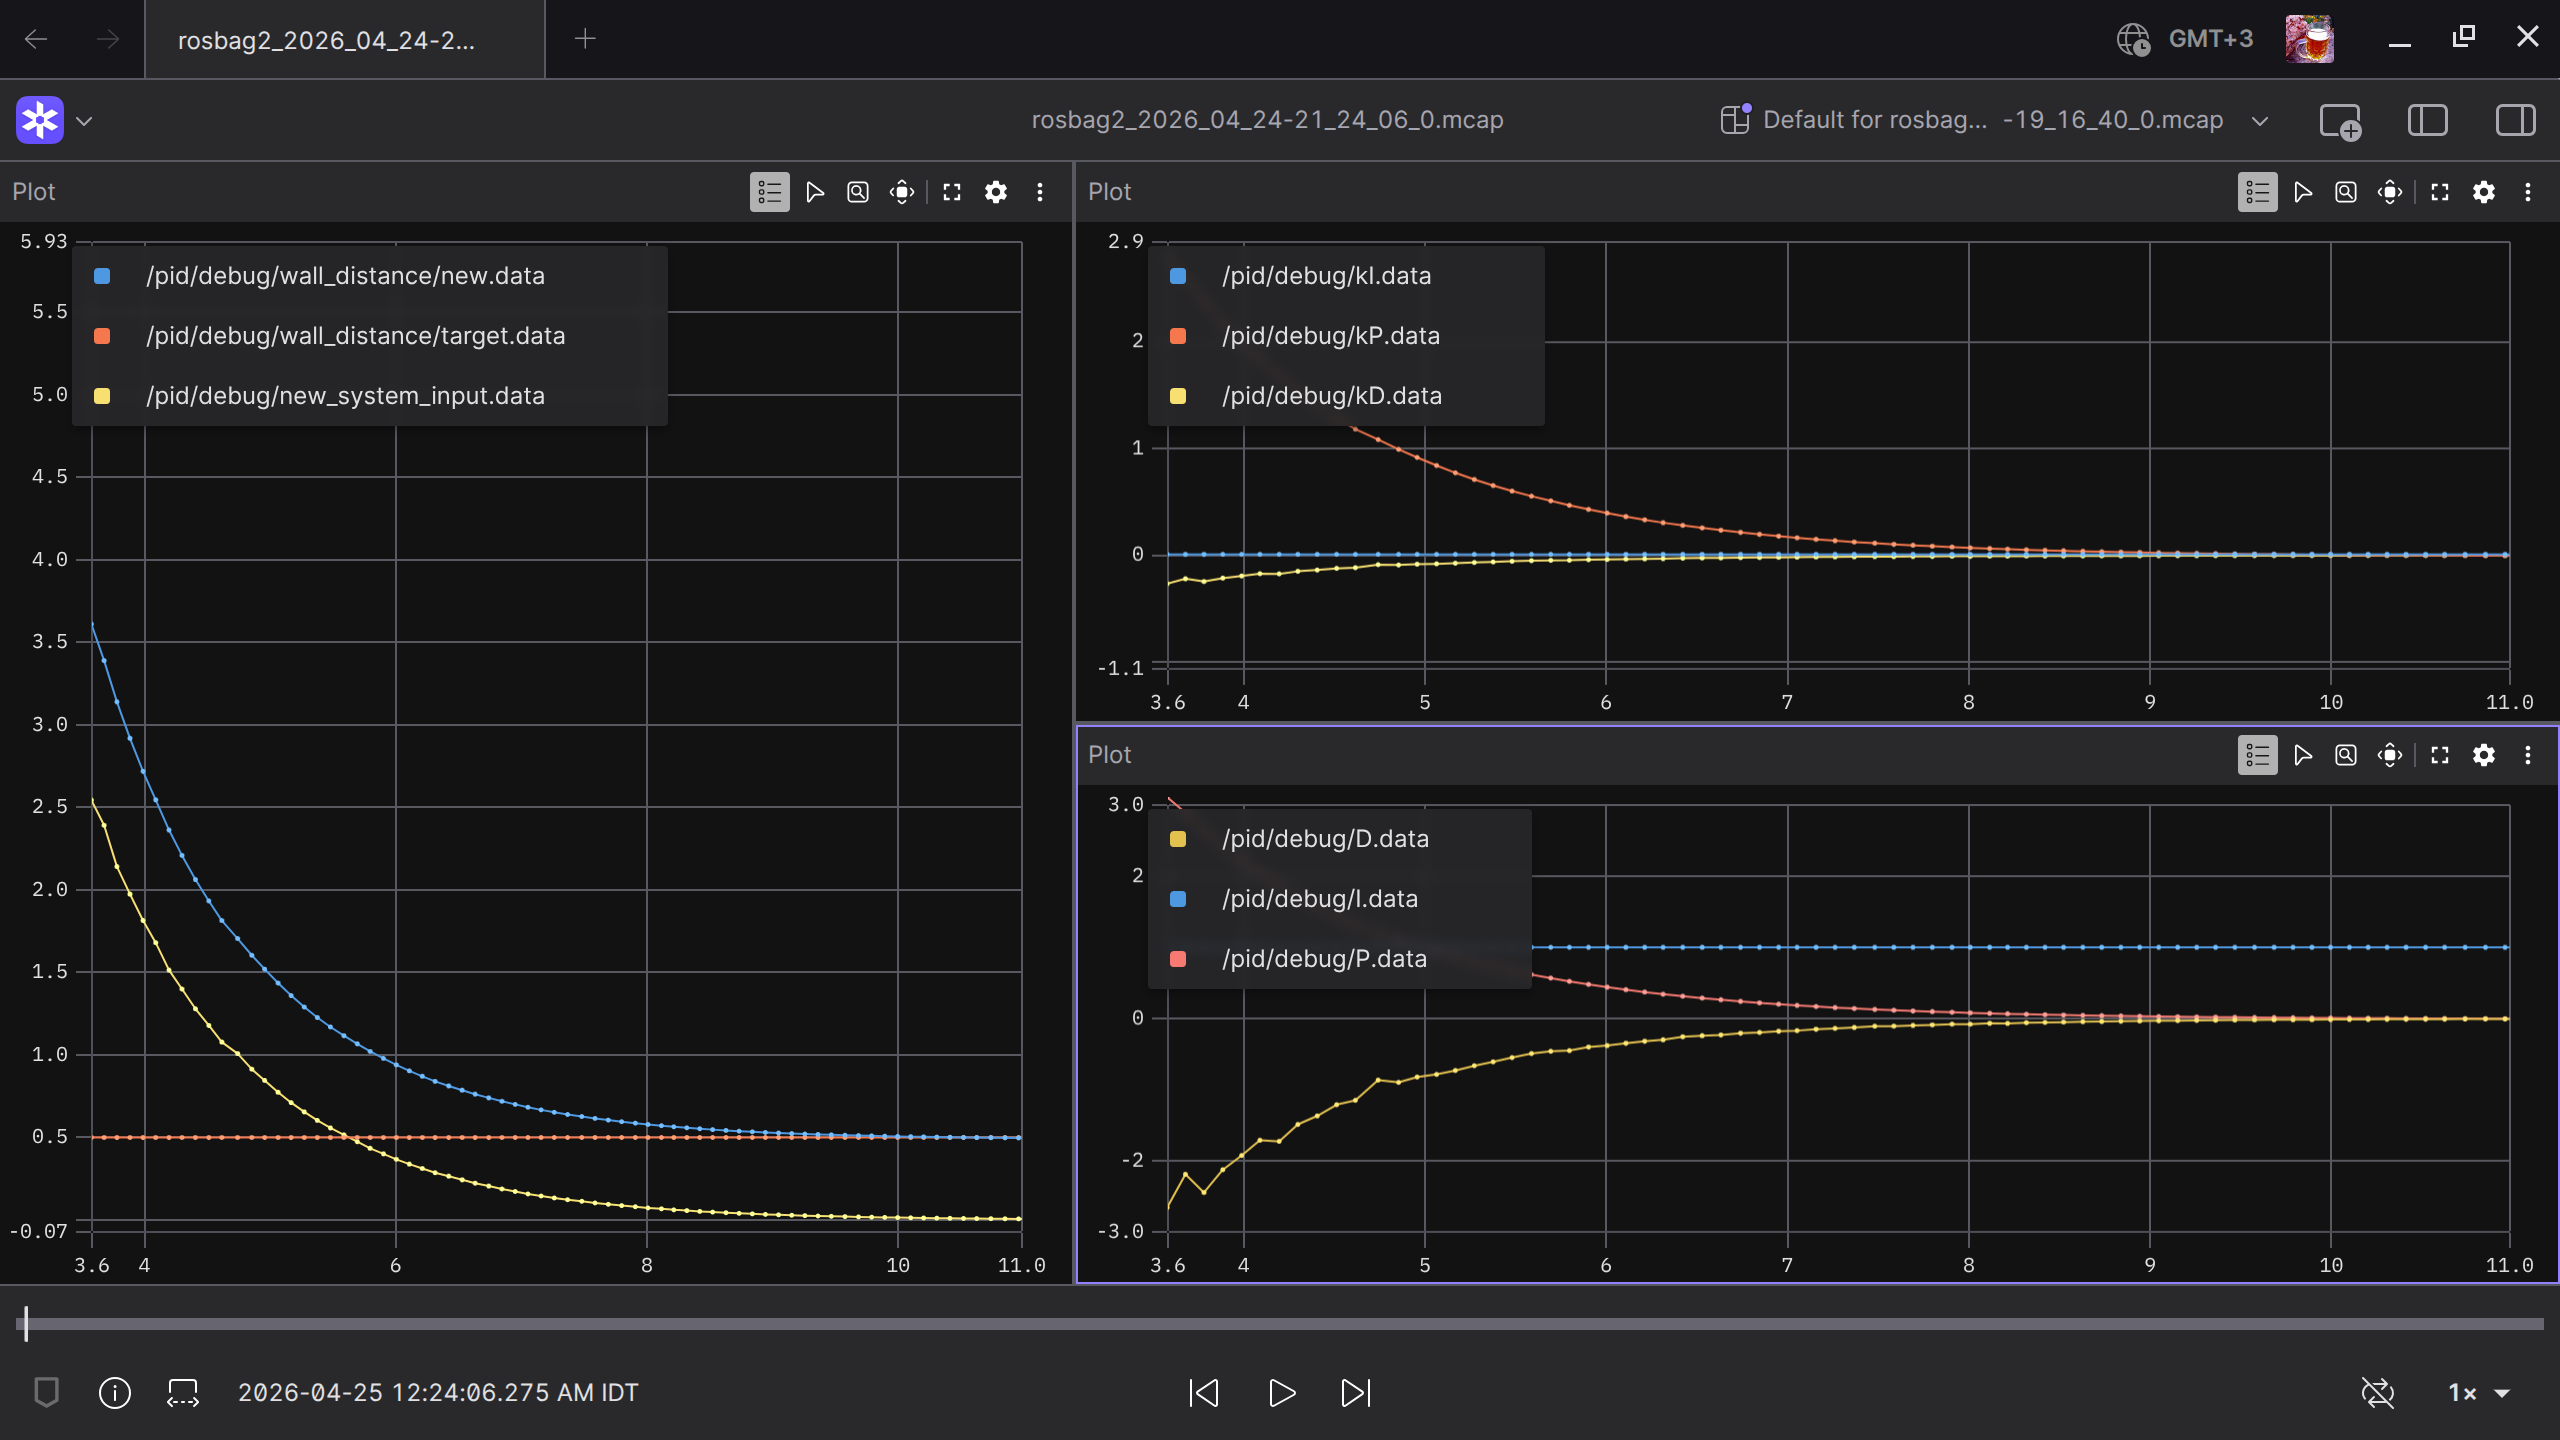
Task: Select the pan tool on the left plot
Action: (901, 192)
